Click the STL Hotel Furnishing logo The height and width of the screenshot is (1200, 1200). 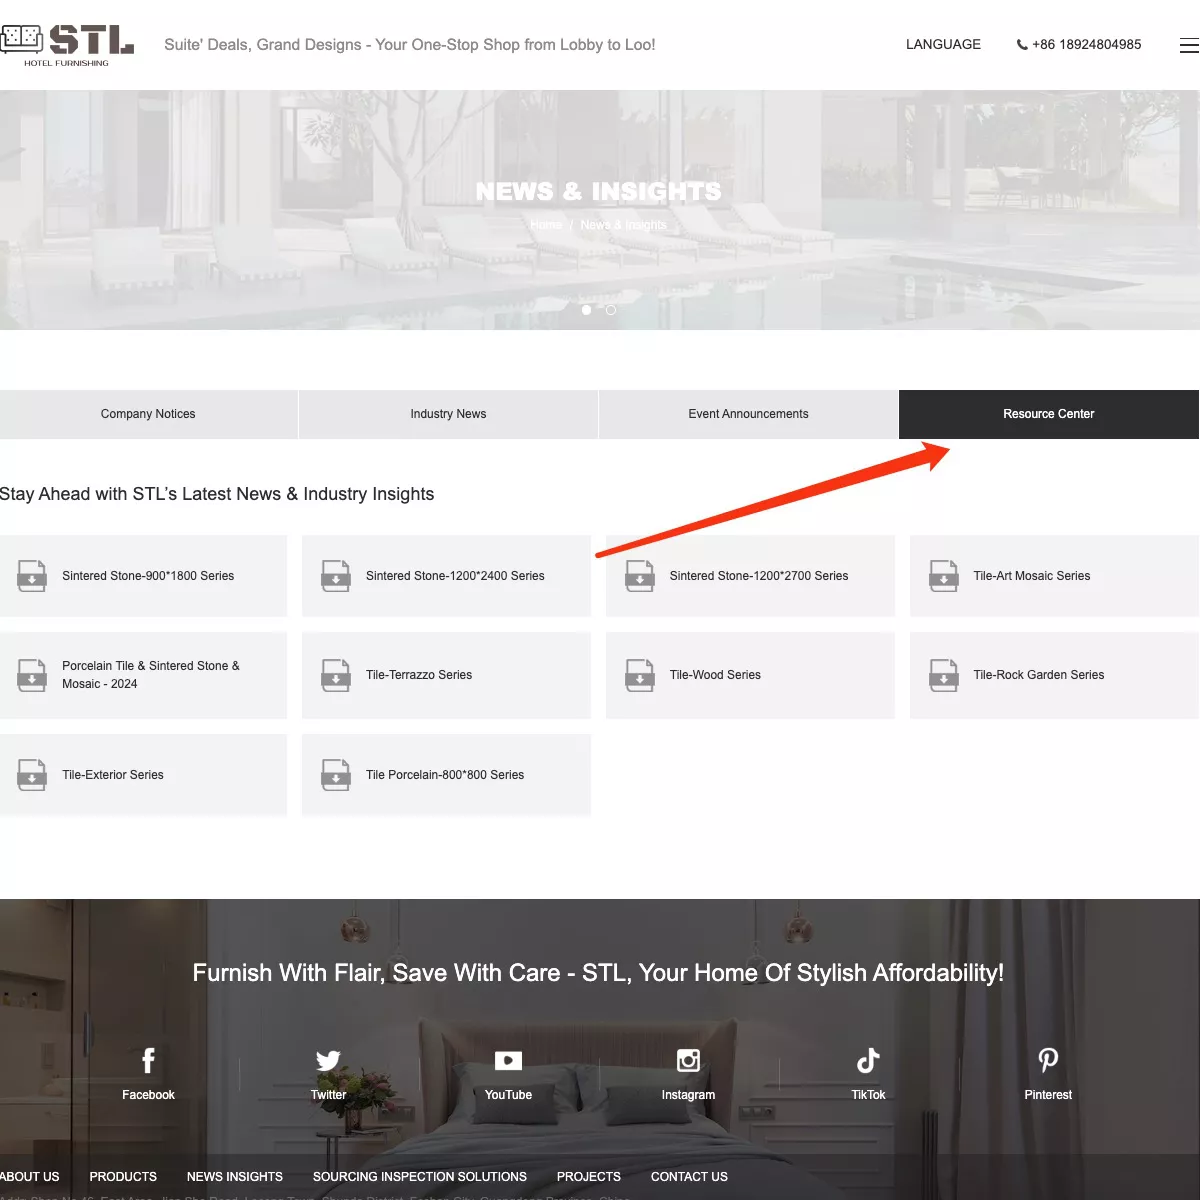pos(67,45)
